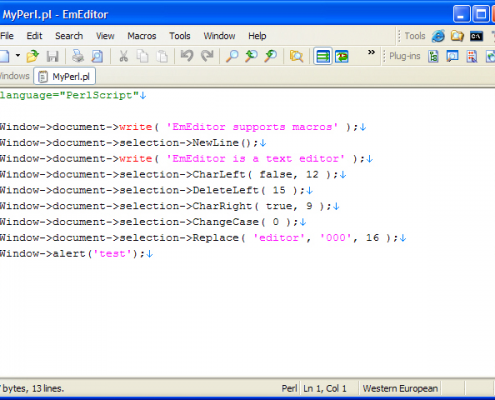Expand the toolbar overflow chevron

coord(371,52)
